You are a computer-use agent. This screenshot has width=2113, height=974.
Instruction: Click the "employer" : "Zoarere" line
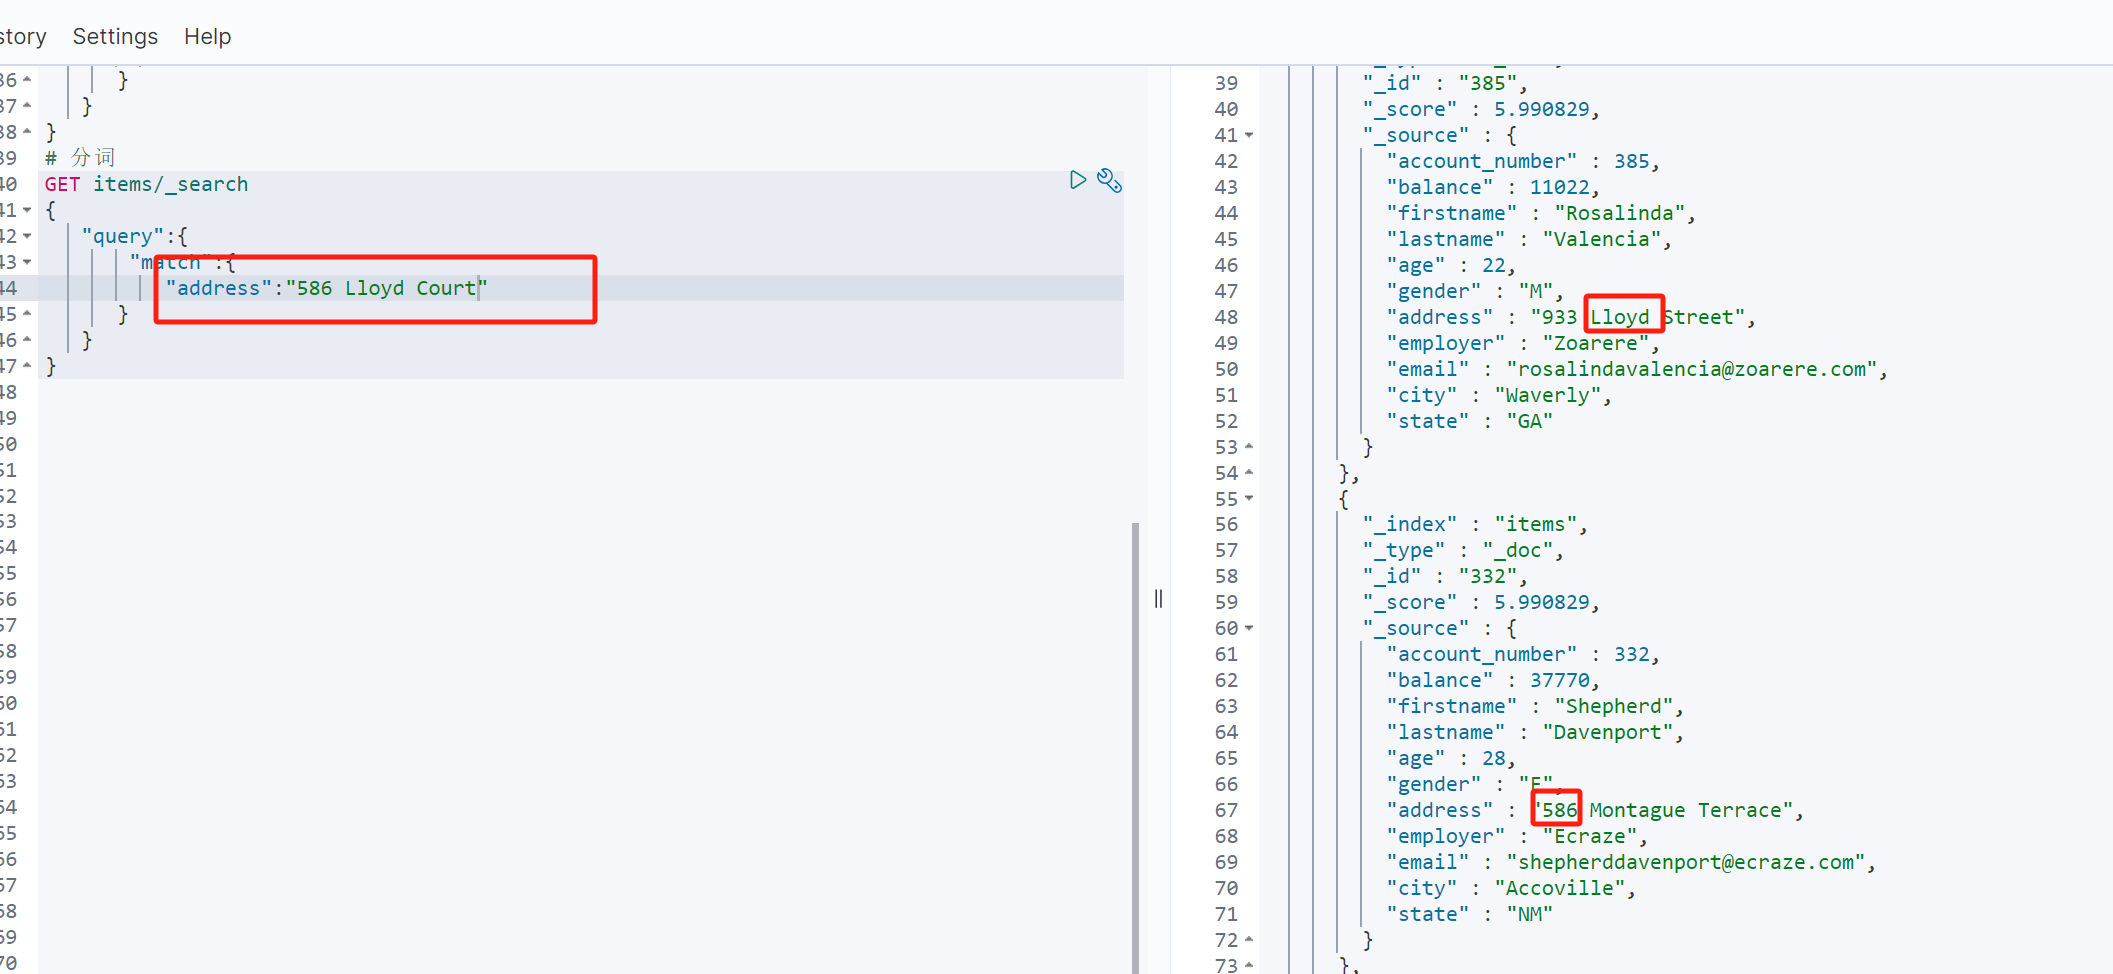coord(1523,343)
